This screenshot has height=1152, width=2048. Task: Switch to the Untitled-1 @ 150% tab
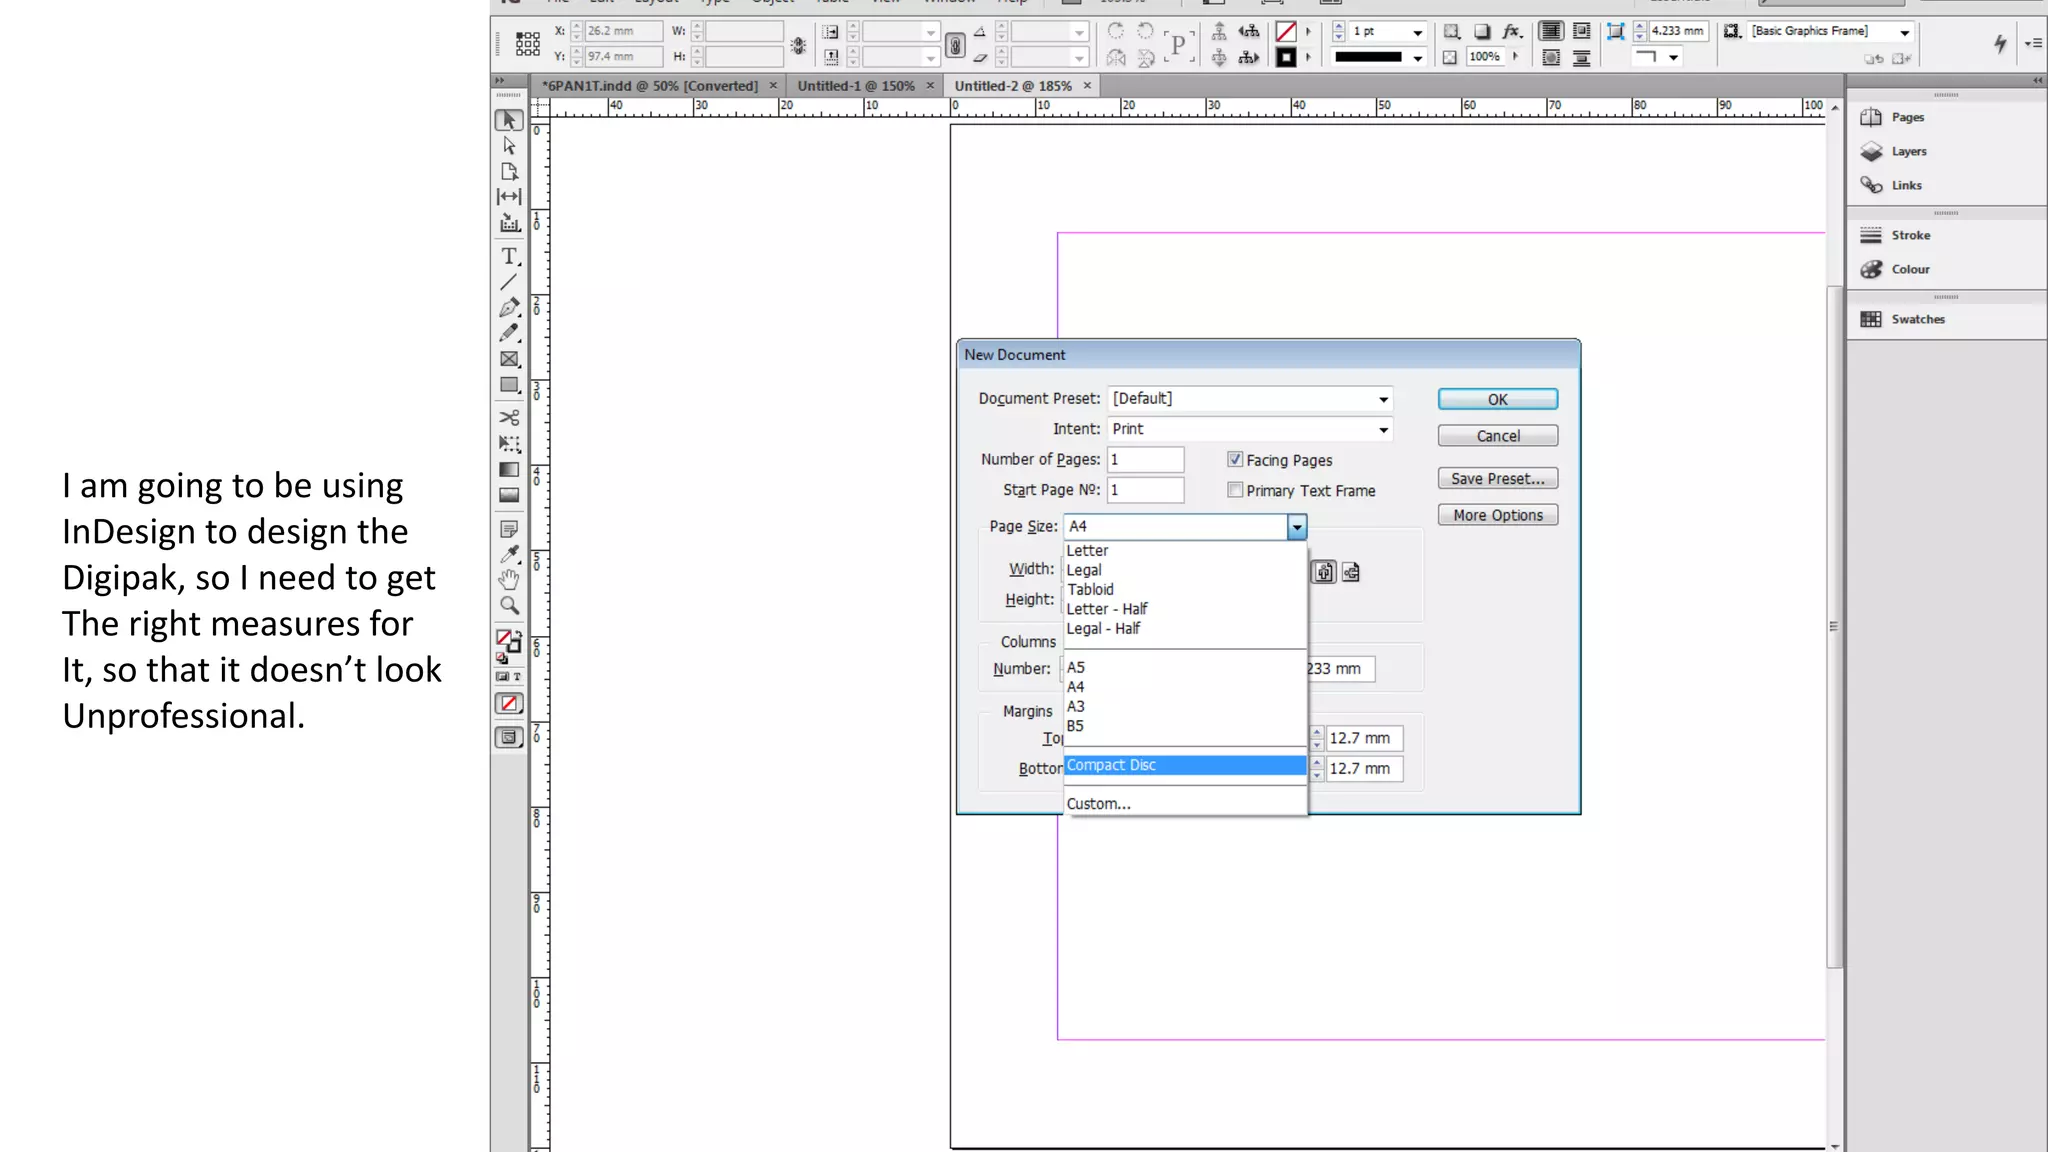(x=856, y=86)
